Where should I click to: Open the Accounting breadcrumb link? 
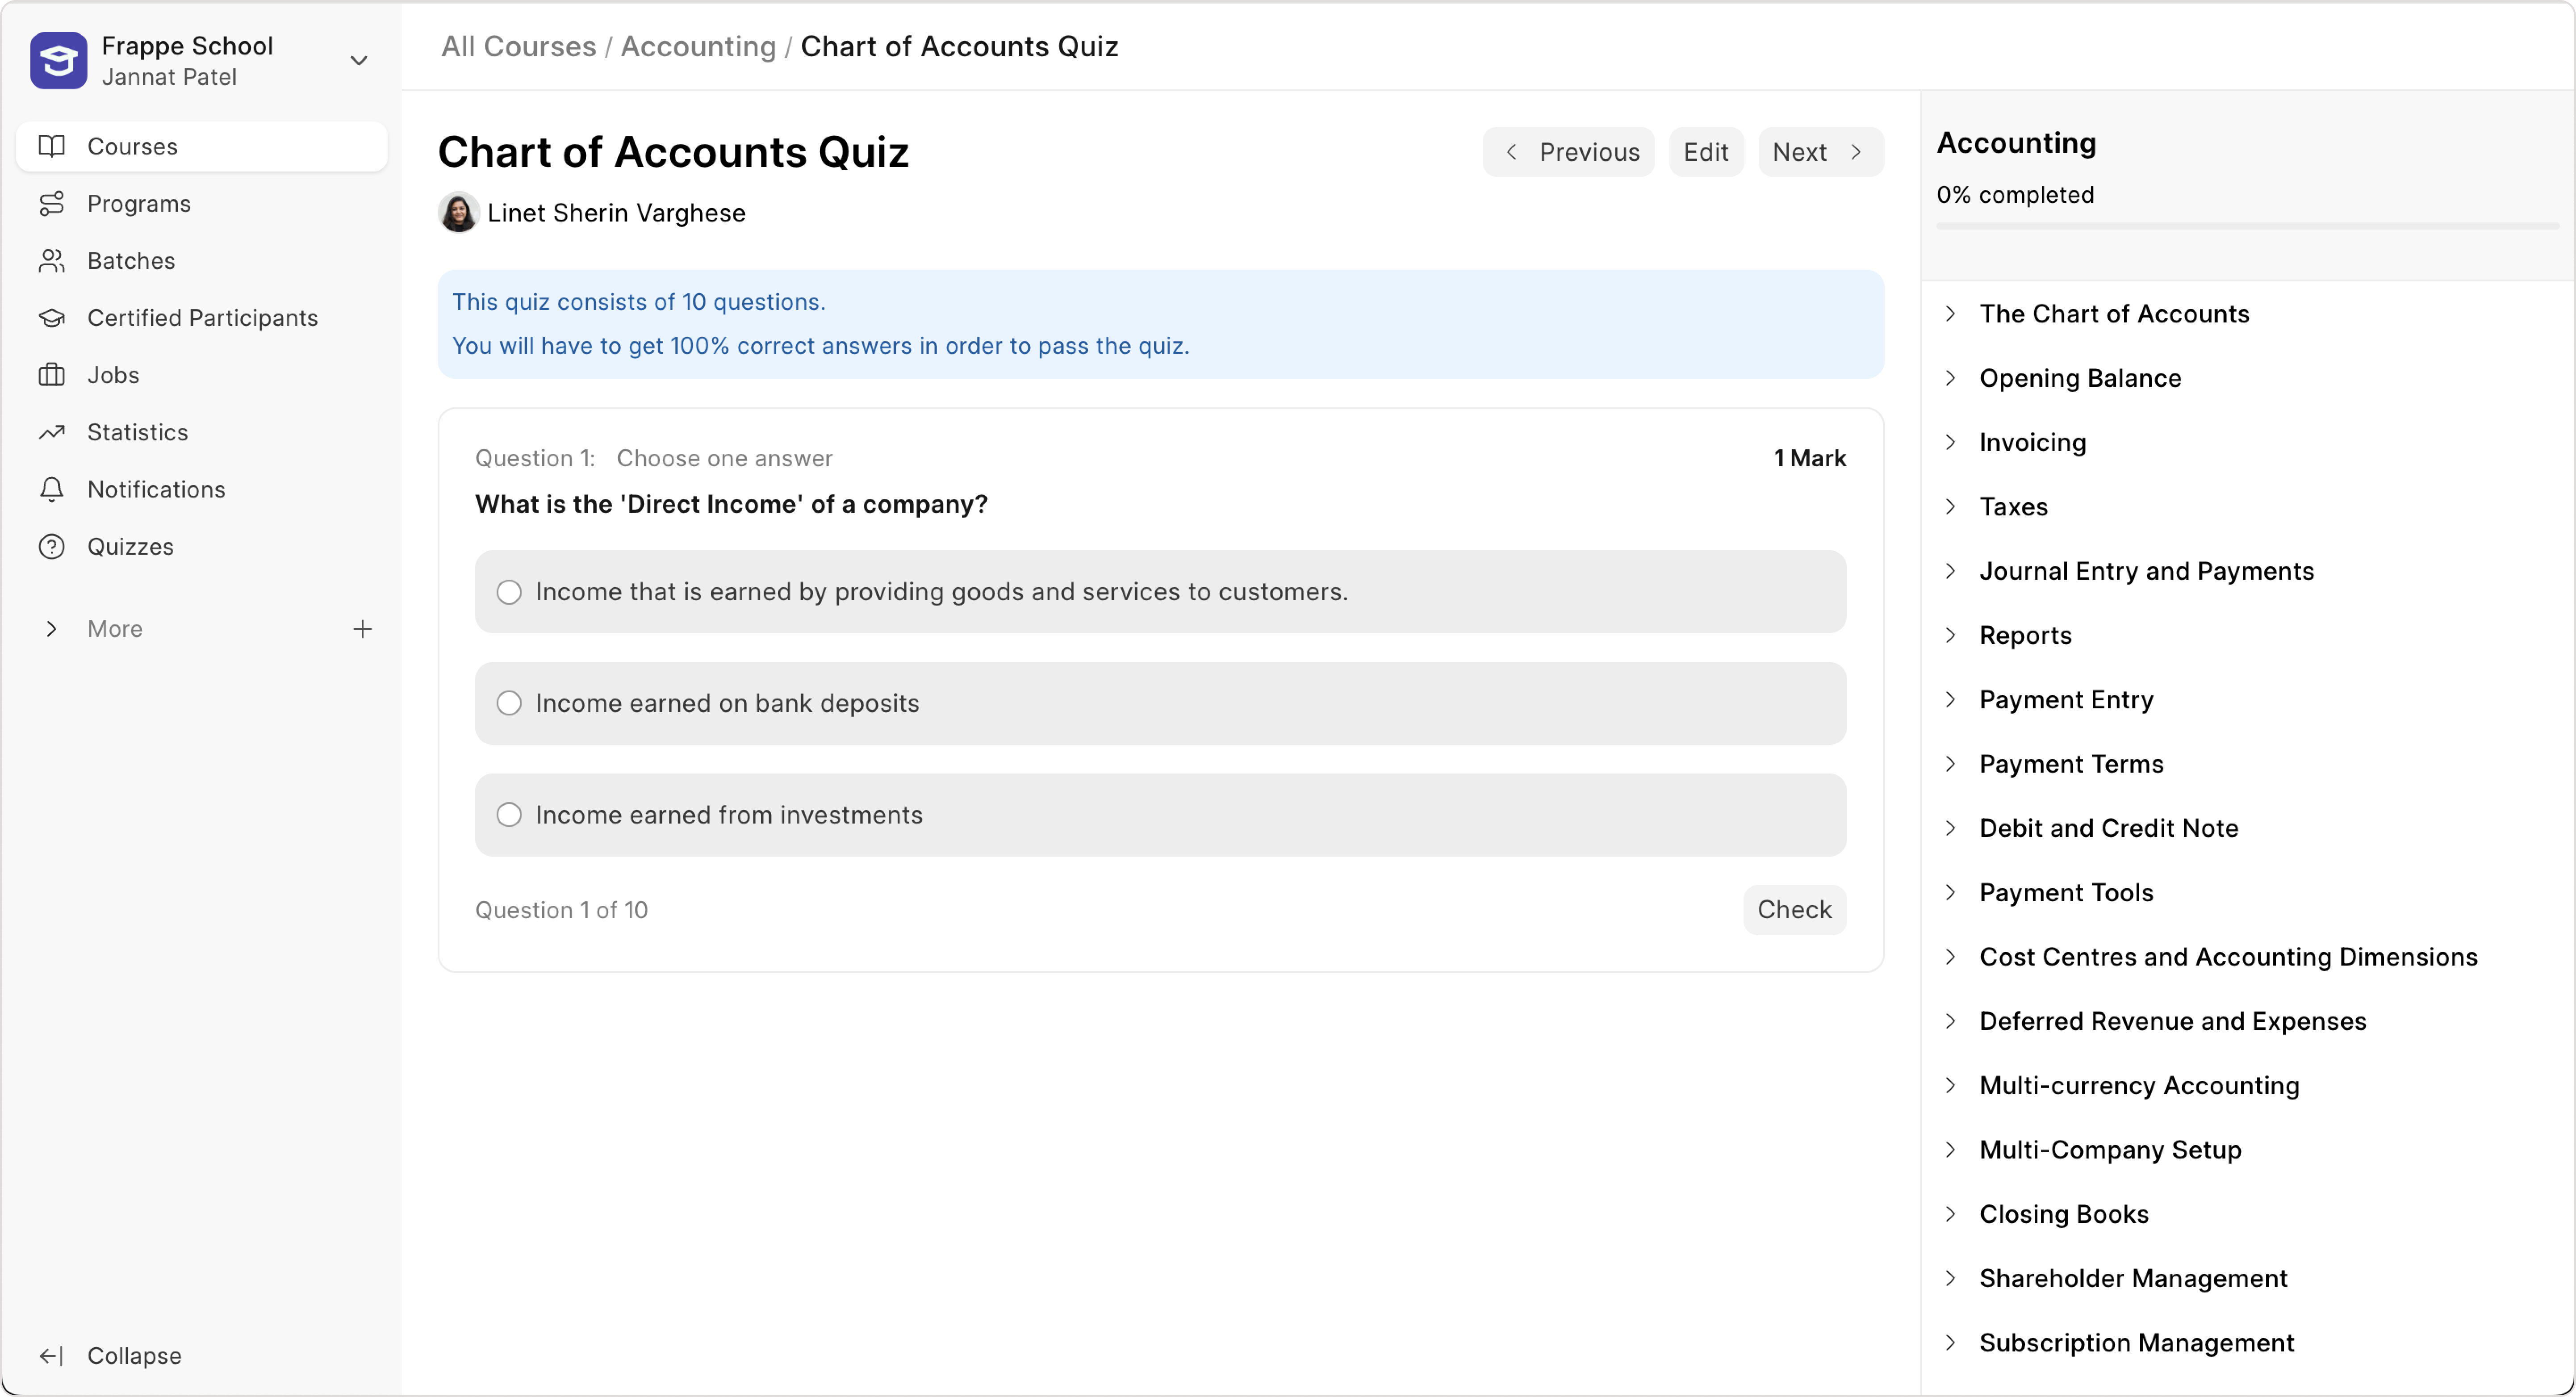pyautogui.click(x=697, y=46)
